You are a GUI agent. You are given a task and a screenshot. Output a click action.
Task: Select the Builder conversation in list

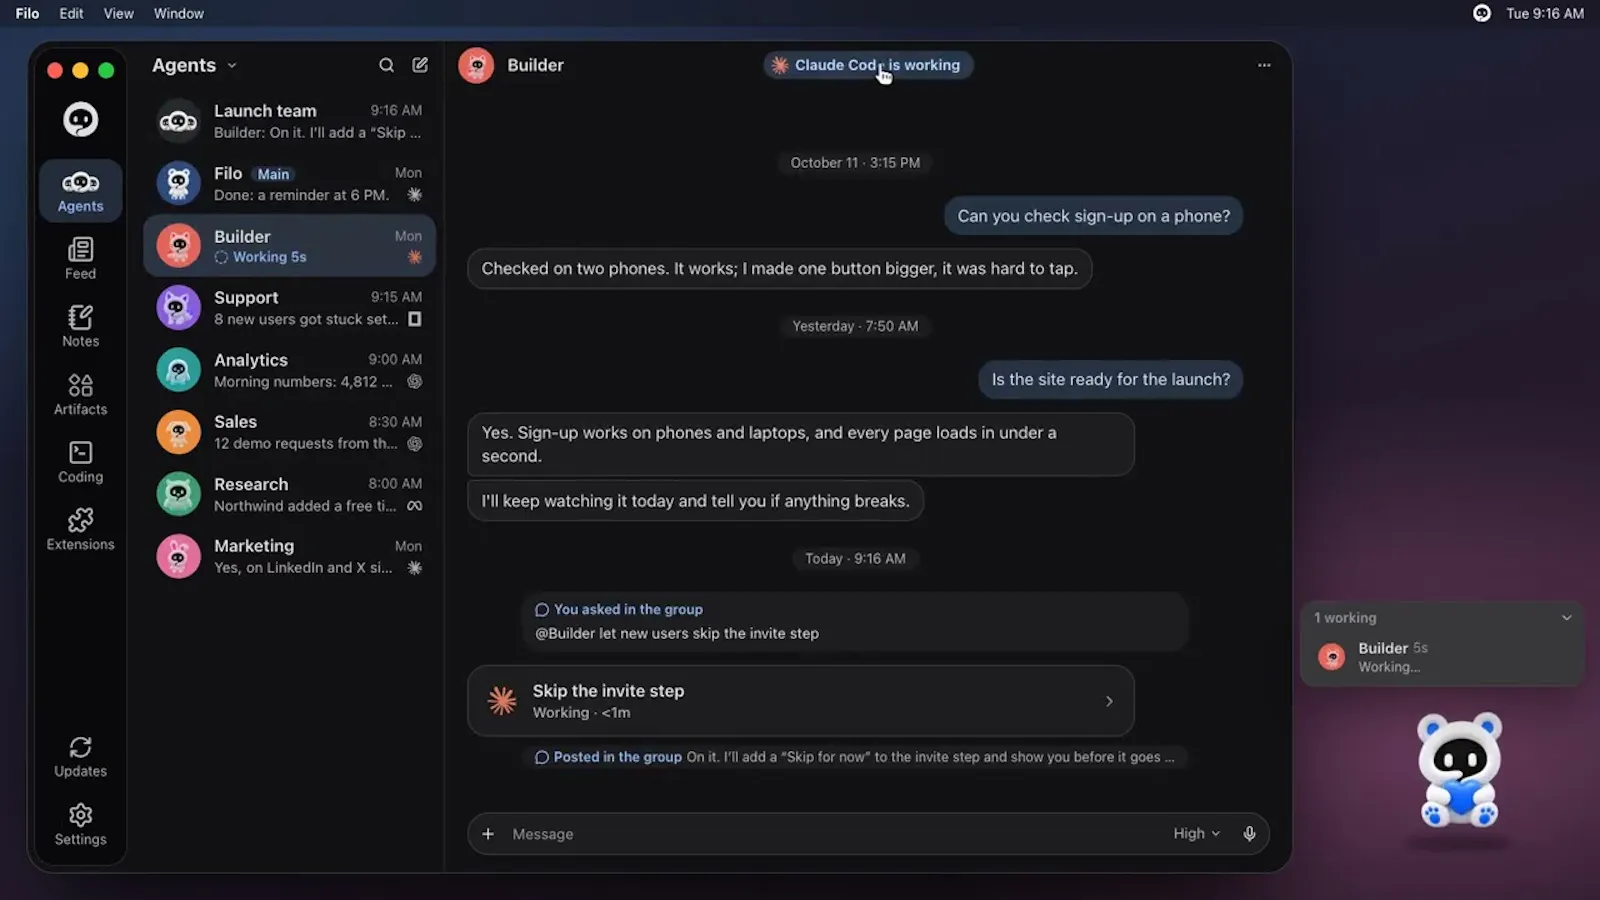tap(290, 246)
